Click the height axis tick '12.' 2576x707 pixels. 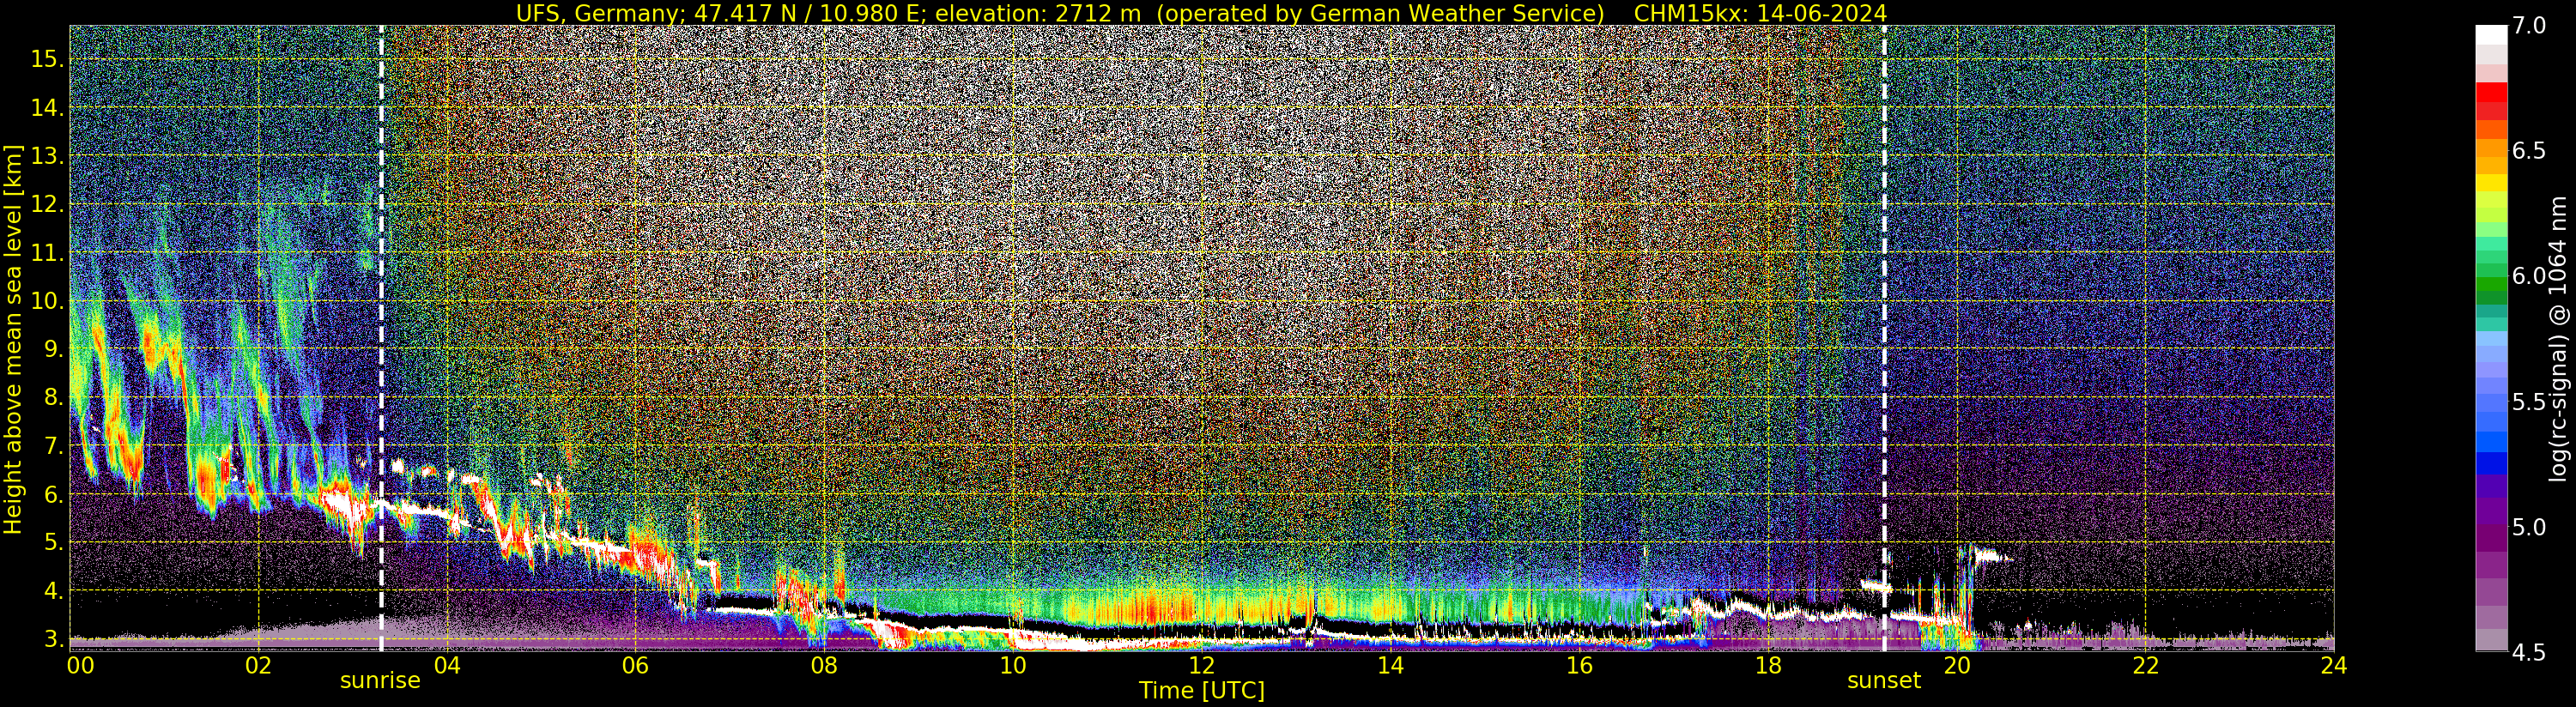(47, 205)
